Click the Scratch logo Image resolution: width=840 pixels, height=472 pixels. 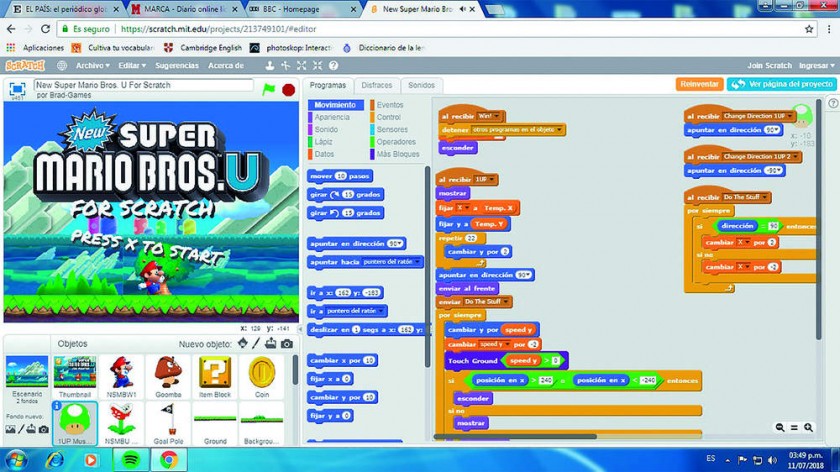click(x=25, y=65)
